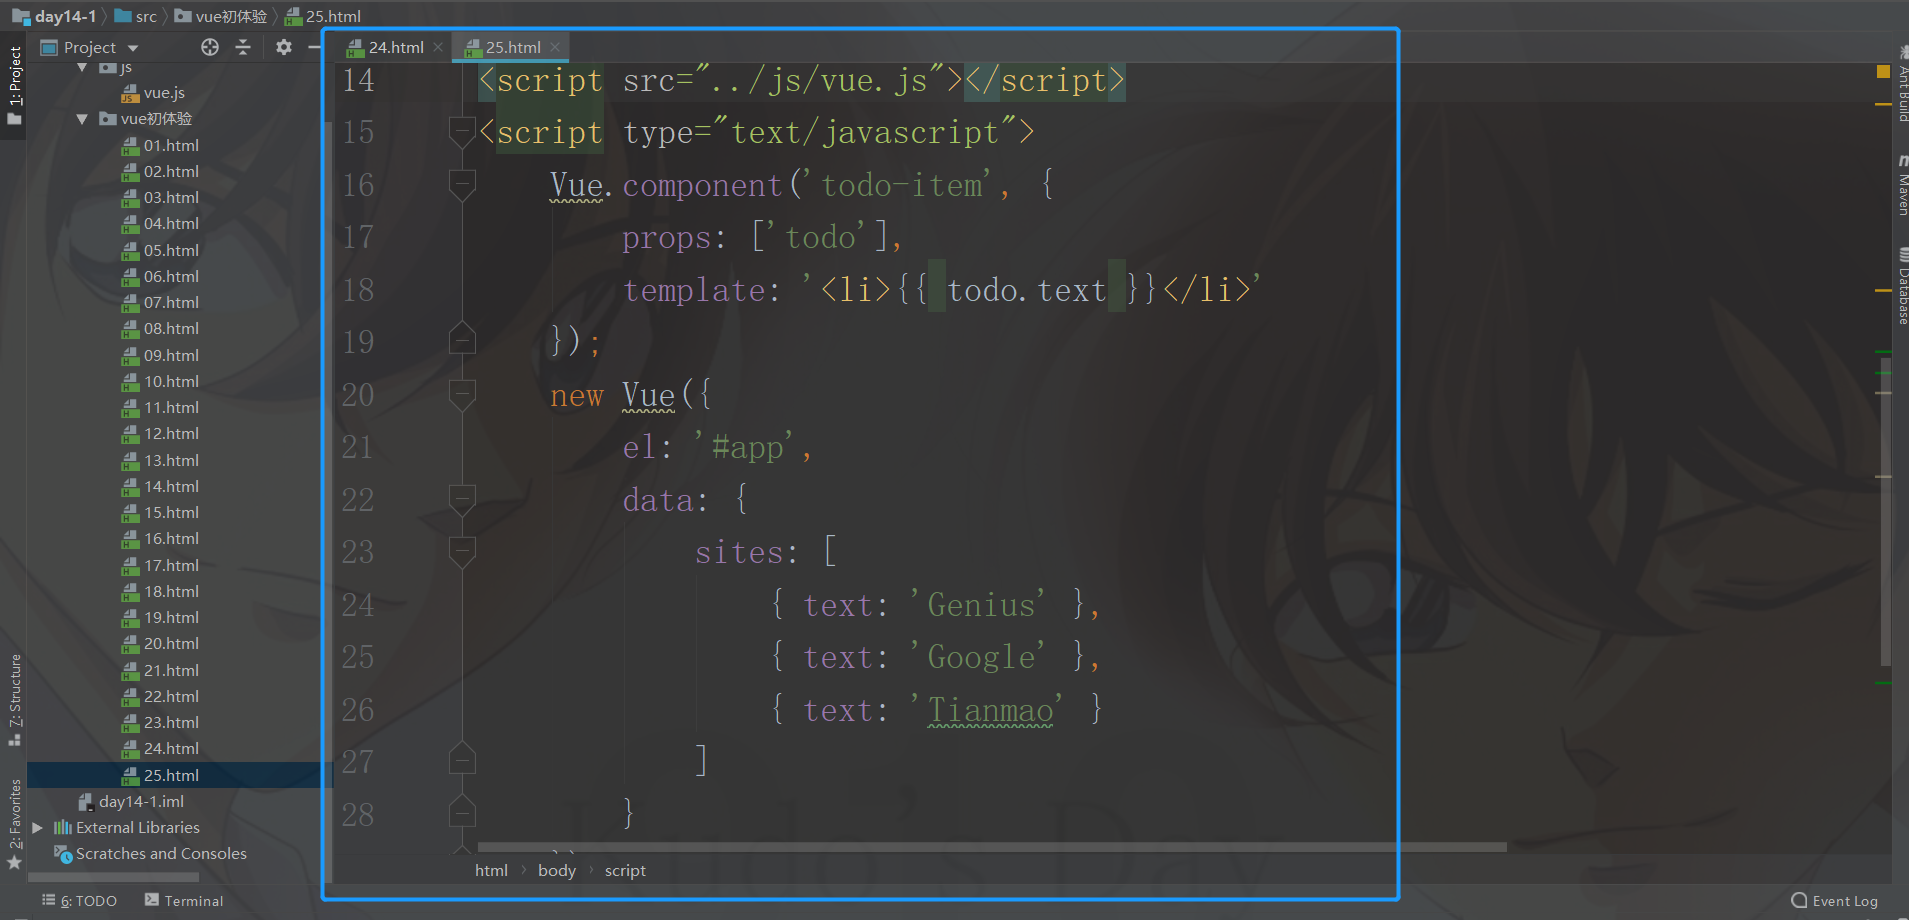Screen dimensions: 1909x920
Task: Fold the script block at line 15
Action: point(462,132)
